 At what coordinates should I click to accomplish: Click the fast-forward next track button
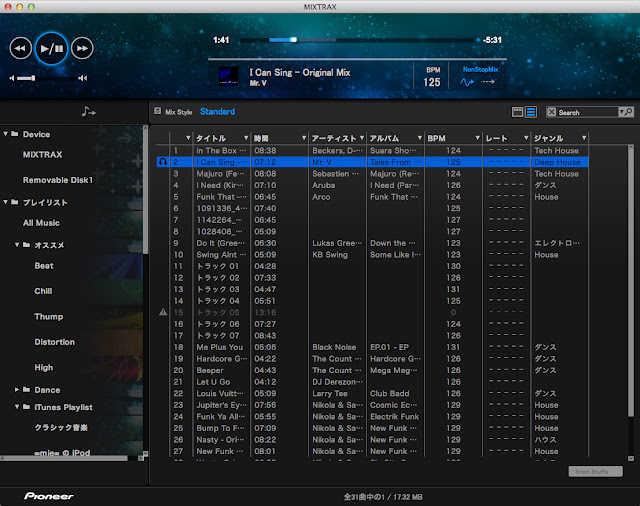[82, 48]
